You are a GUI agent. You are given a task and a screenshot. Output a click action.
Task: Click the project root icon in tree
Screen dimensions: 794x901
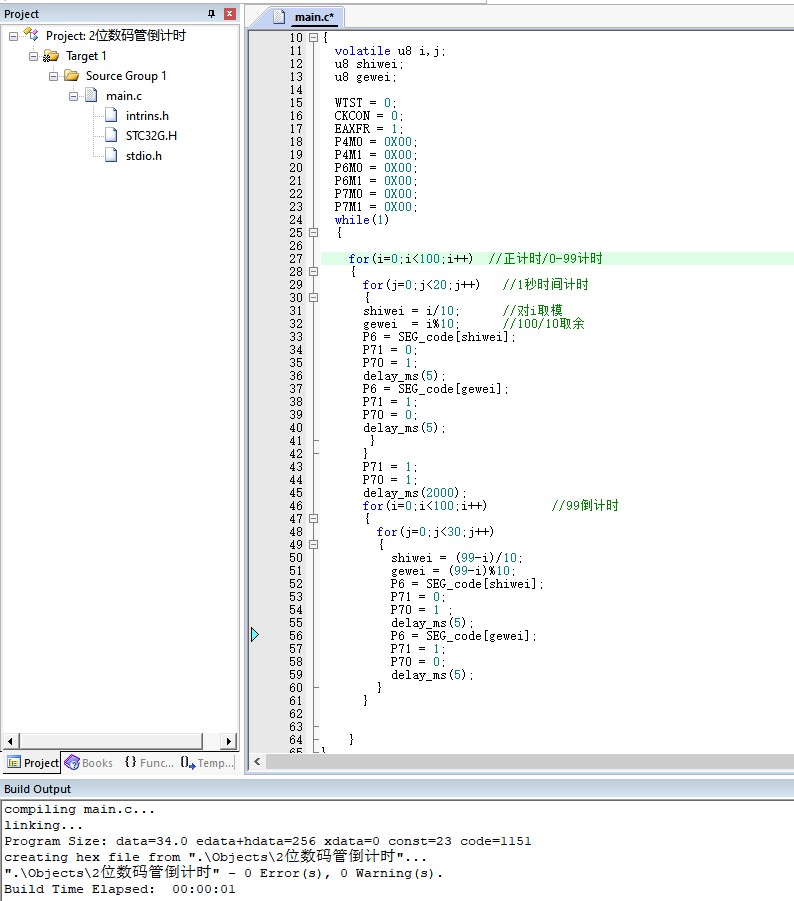(x=30, y=35)
